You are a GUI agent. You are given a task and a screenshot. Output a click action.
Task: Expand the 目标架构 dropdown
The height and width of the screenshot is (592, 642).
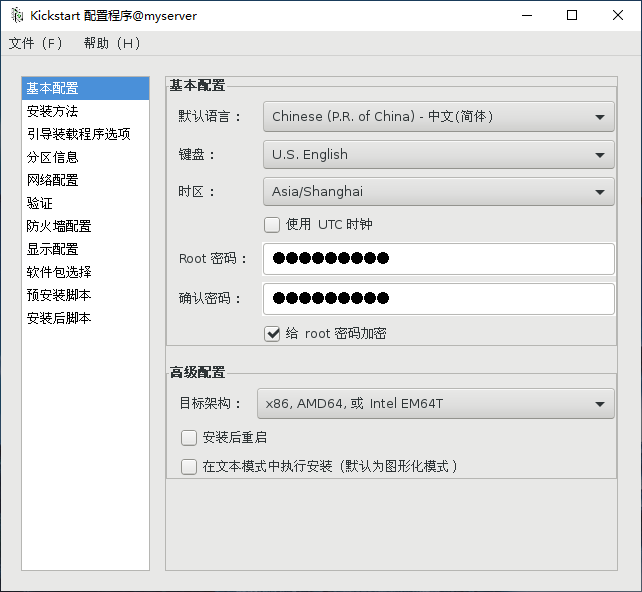pyautogui.click(x=436, y=404)
